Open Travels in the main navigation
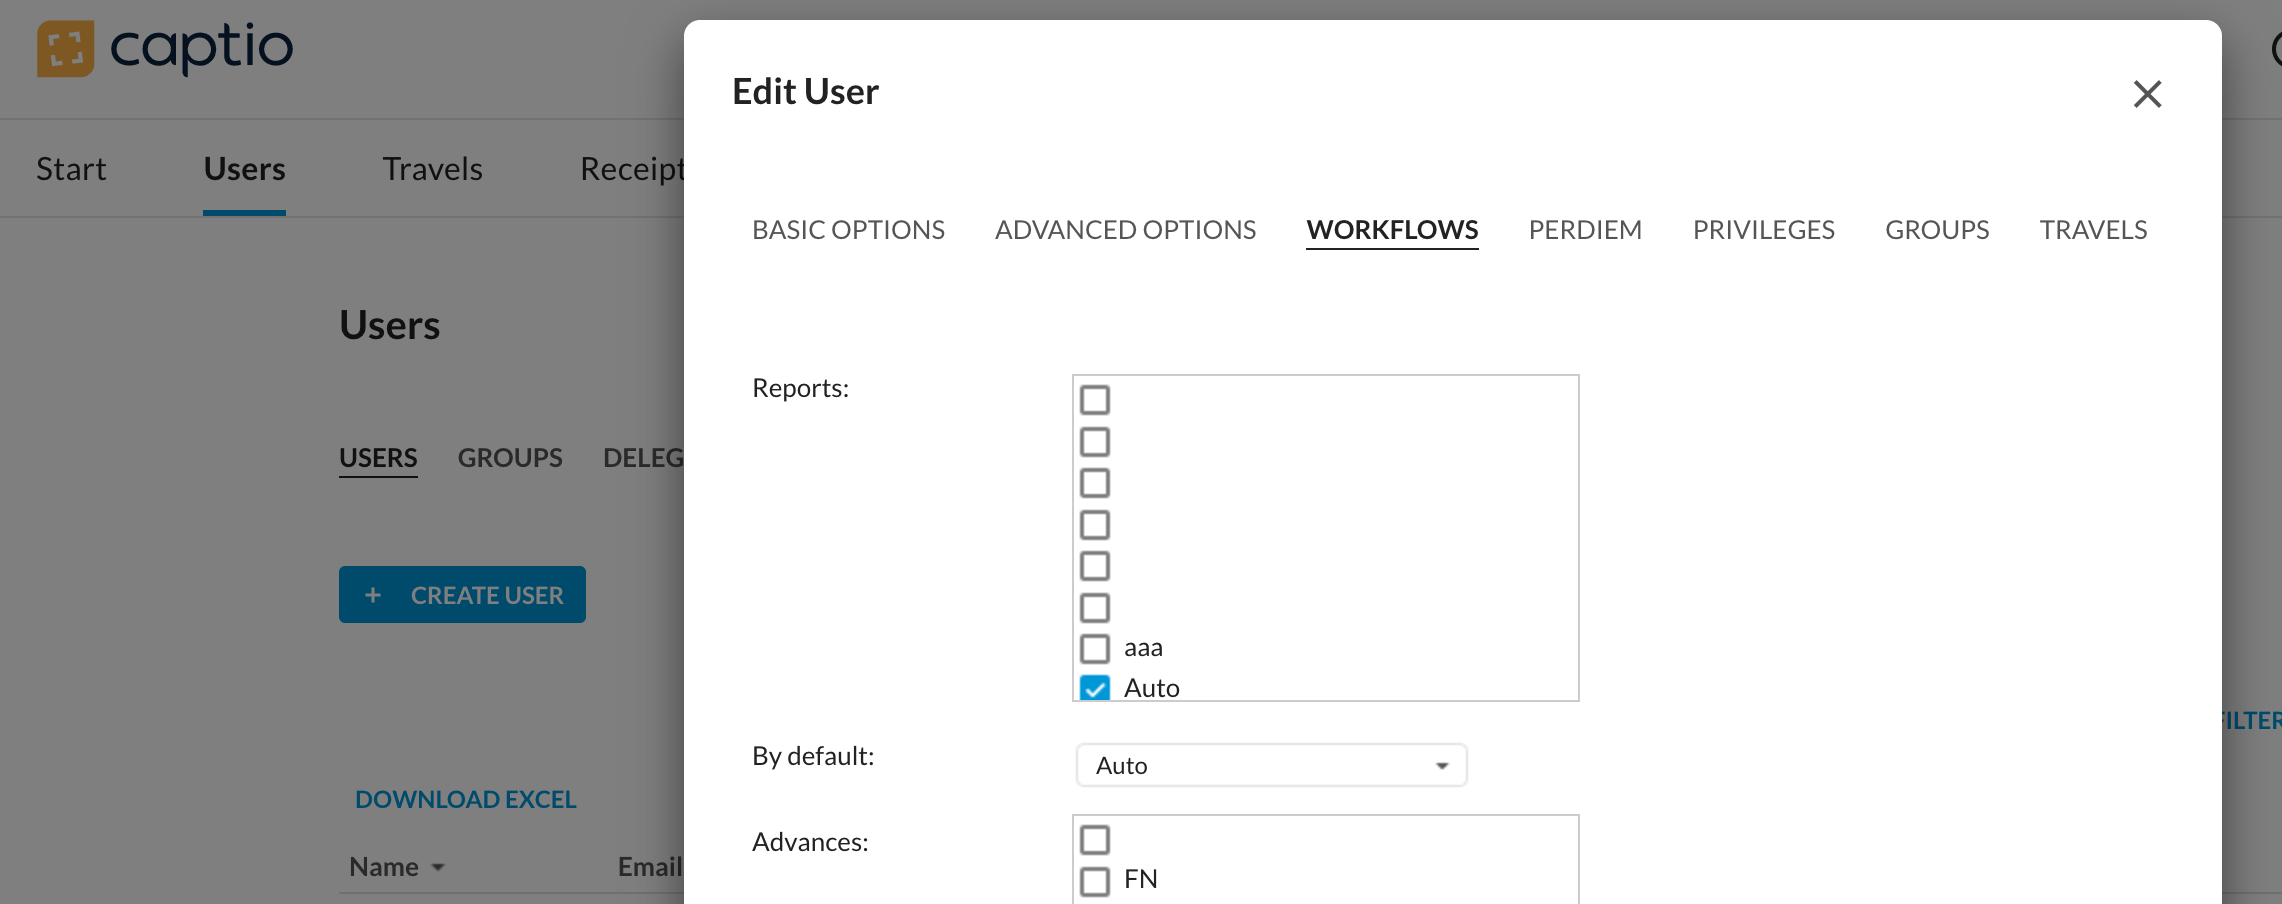Image resolution: width=2282 pixels, height=904 pixels. 432,169
